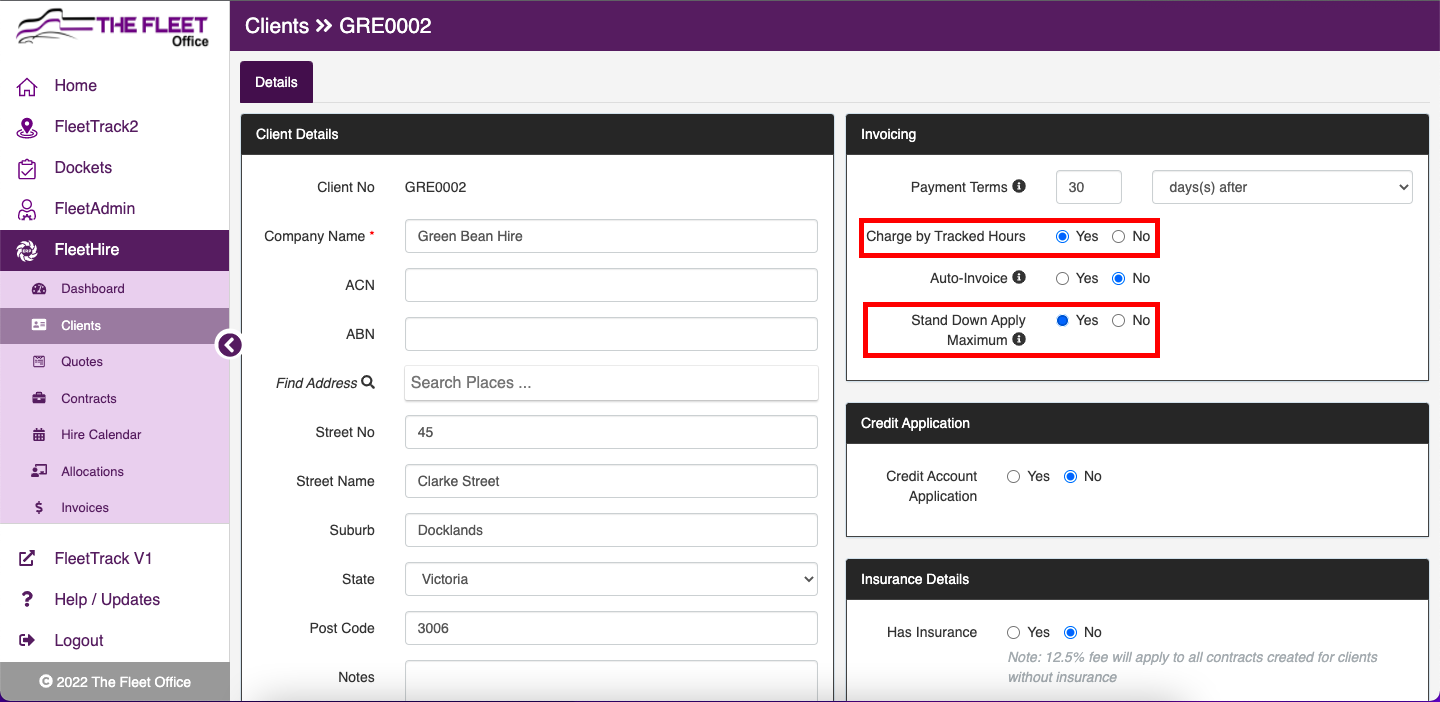
Task: Click the Stand Down Apply Maximum info icon
Action: pos(1019,339)
